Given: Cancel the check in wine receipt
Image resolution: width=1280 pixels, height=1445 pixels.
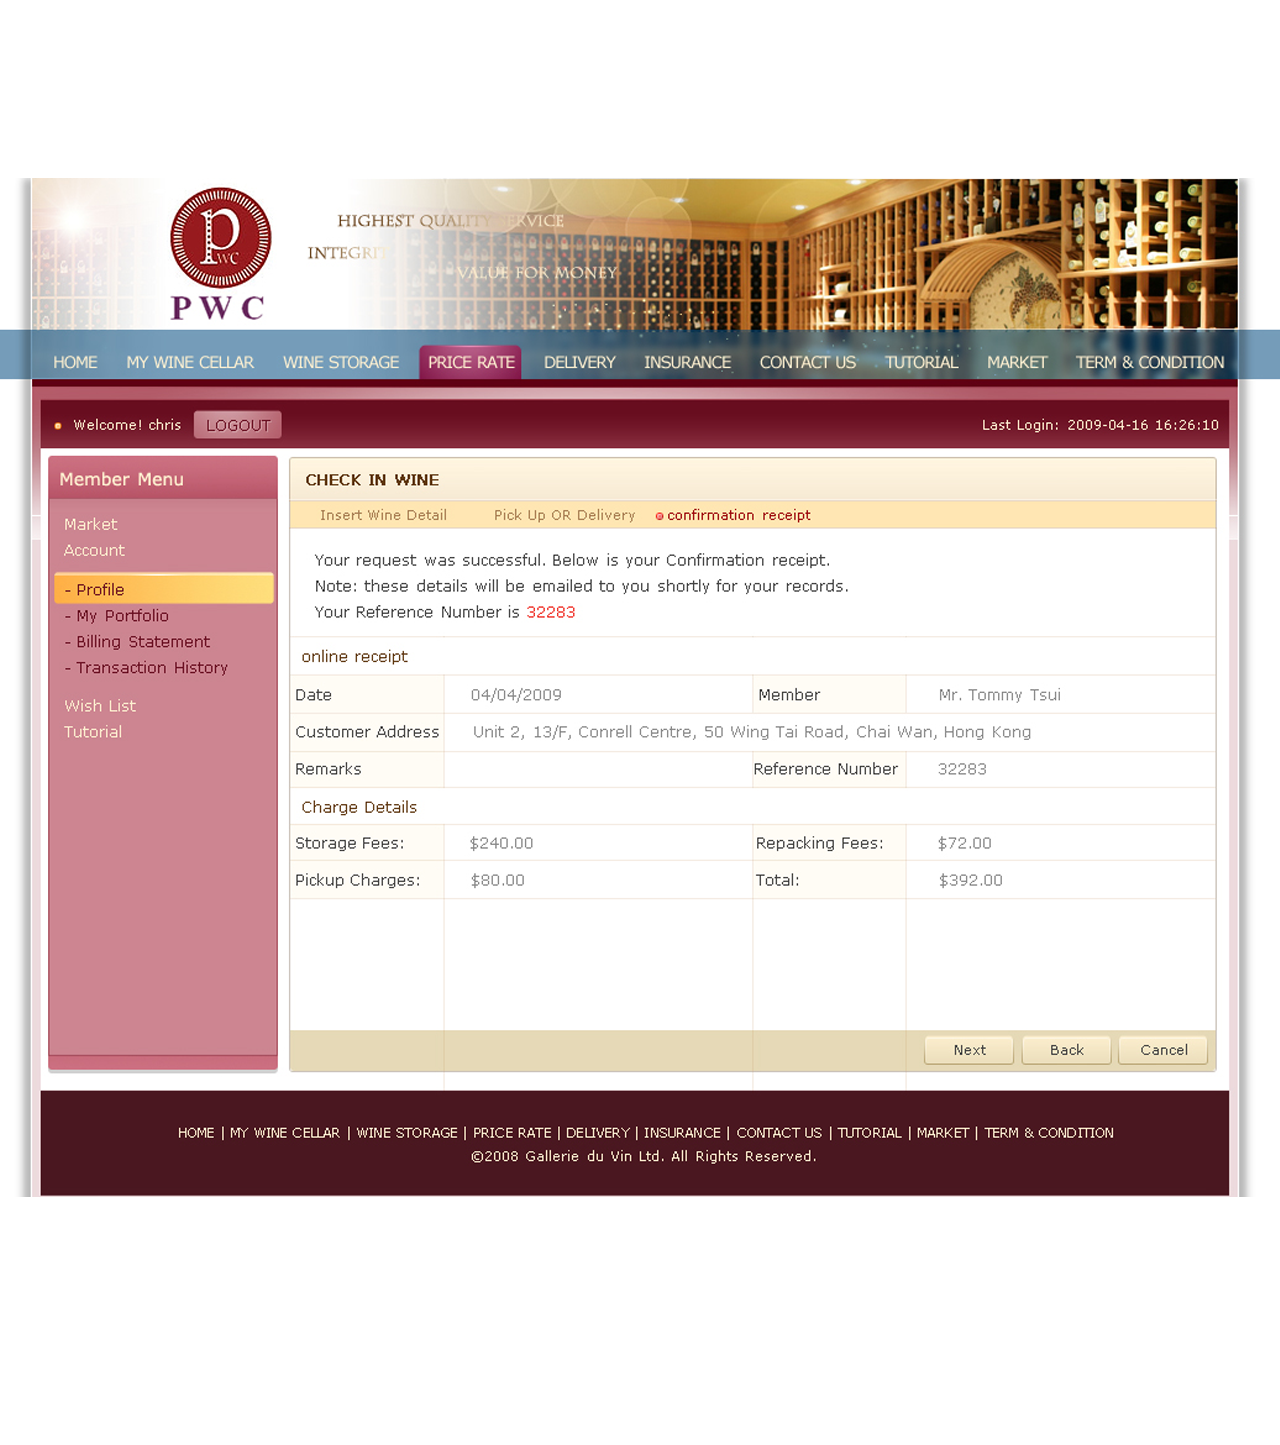Looking at the screenshot, I should 1163,1050.
